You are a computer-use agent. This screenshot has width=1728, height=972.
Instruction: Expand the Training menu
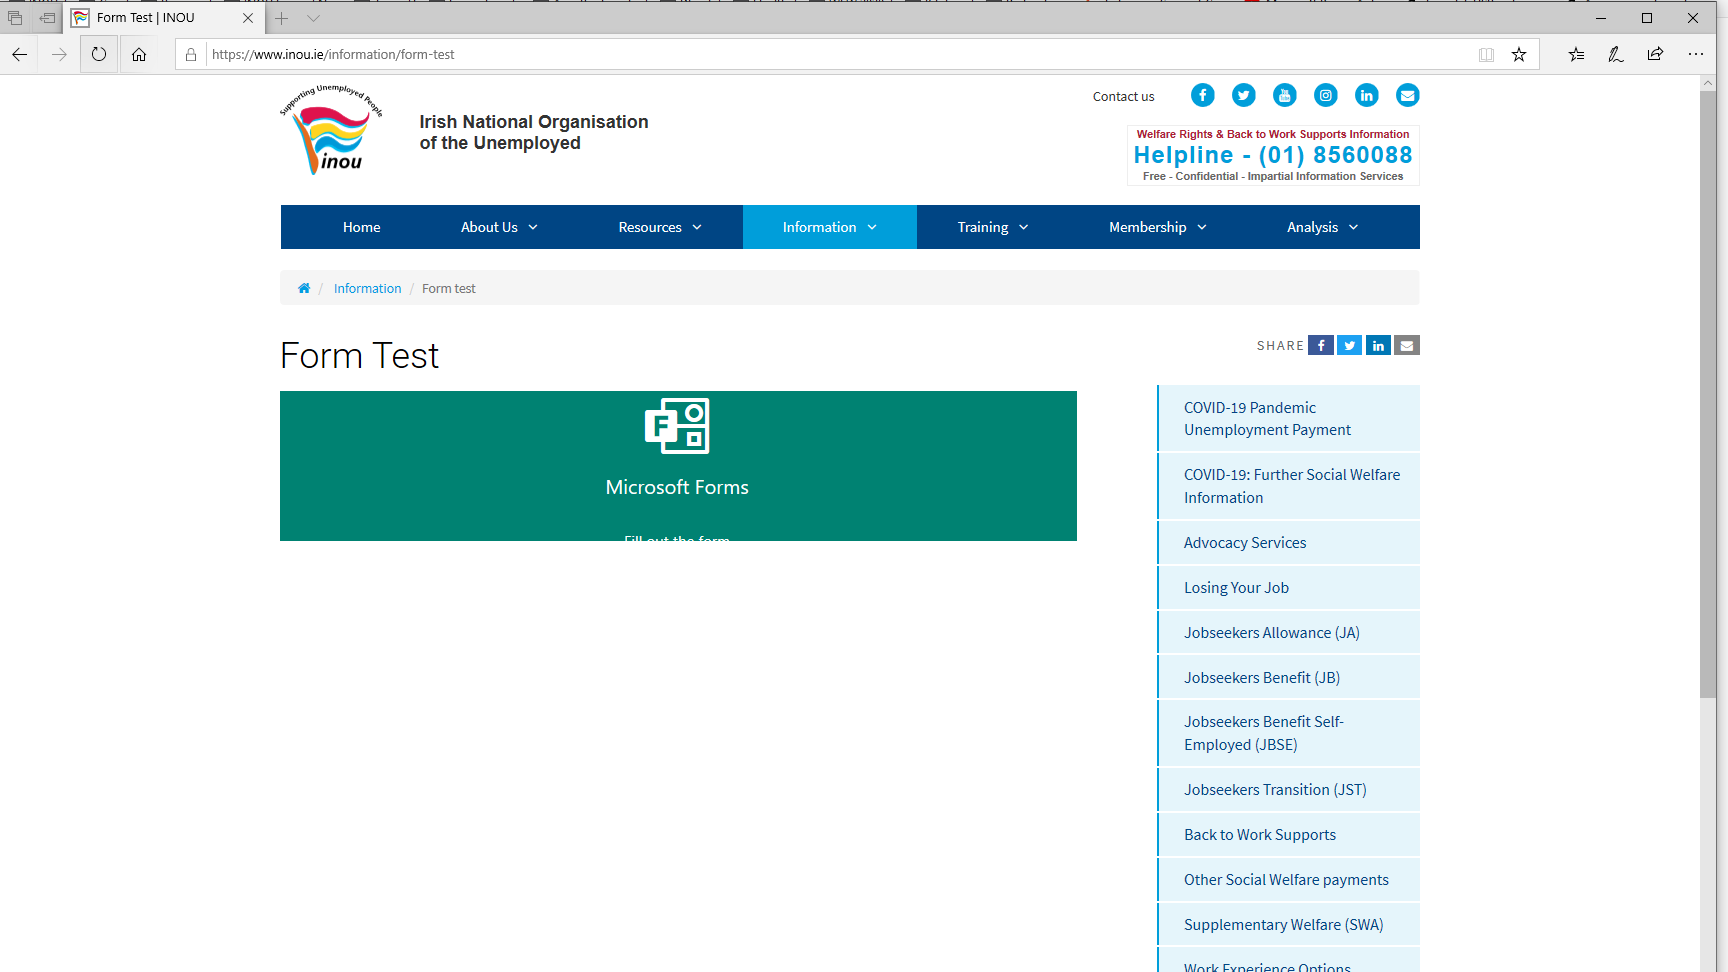993,227
